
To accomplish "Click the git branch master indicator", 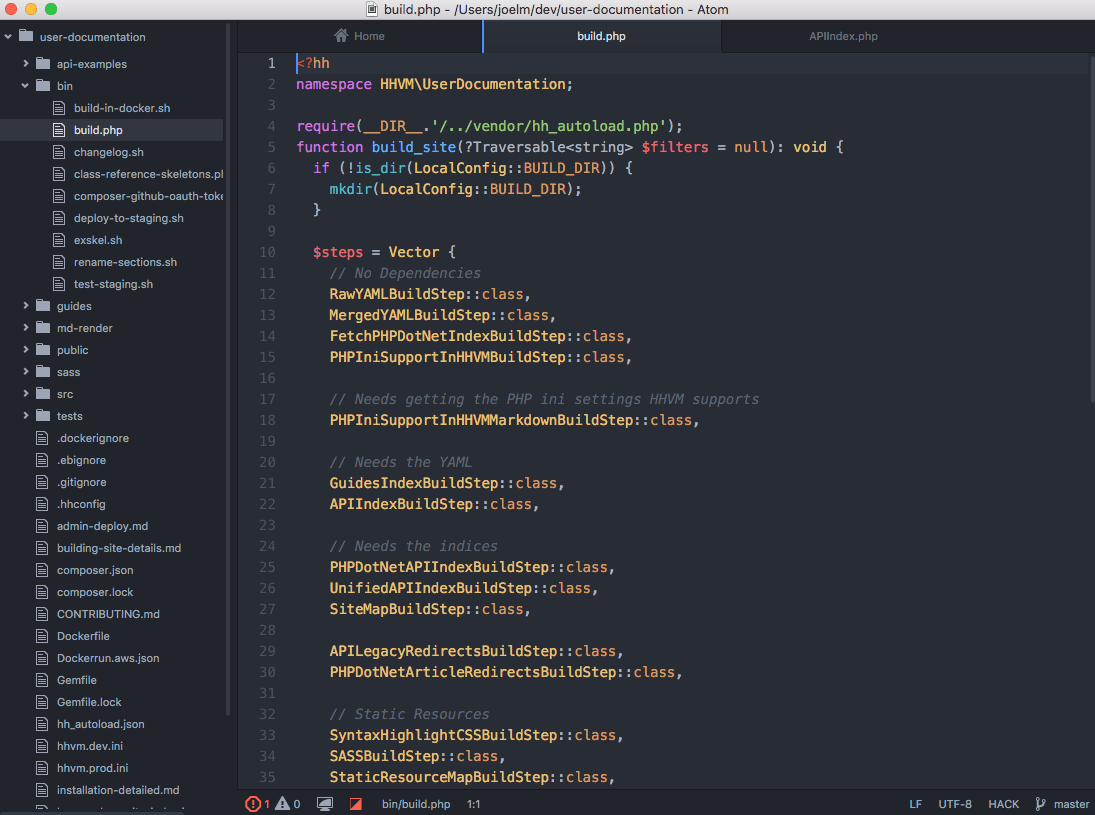I will tap(1061, 804).
